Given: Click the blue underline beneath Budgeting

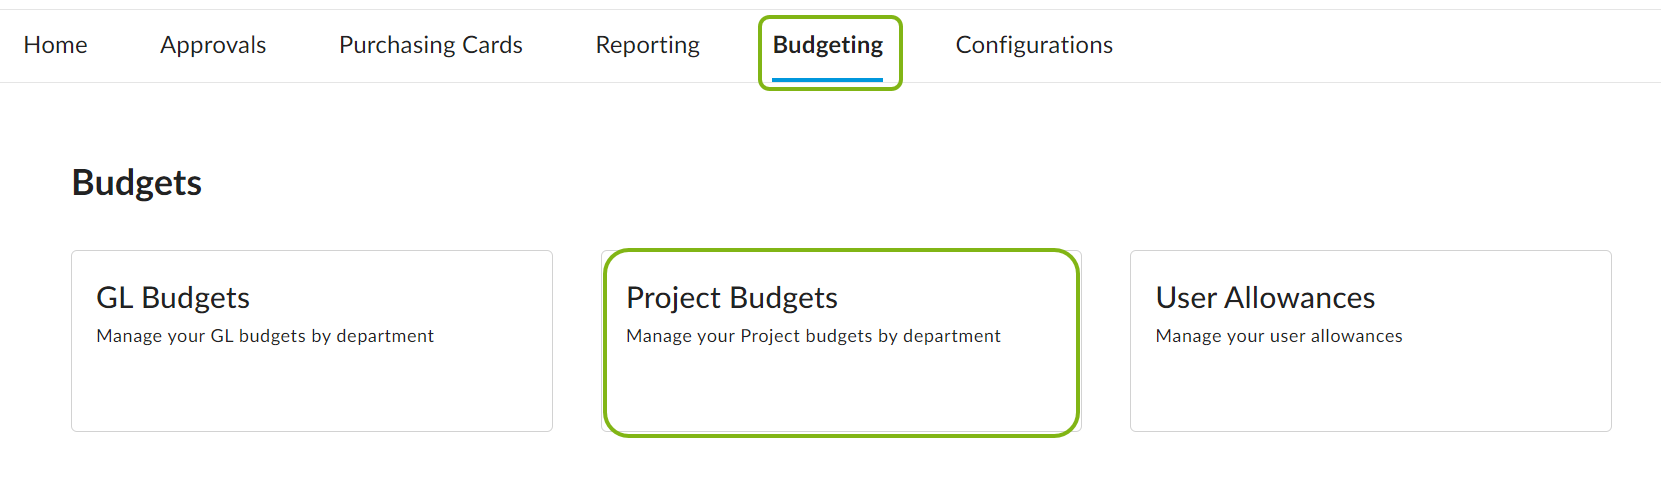Looking at the screenshot, I should coord(828,79).
